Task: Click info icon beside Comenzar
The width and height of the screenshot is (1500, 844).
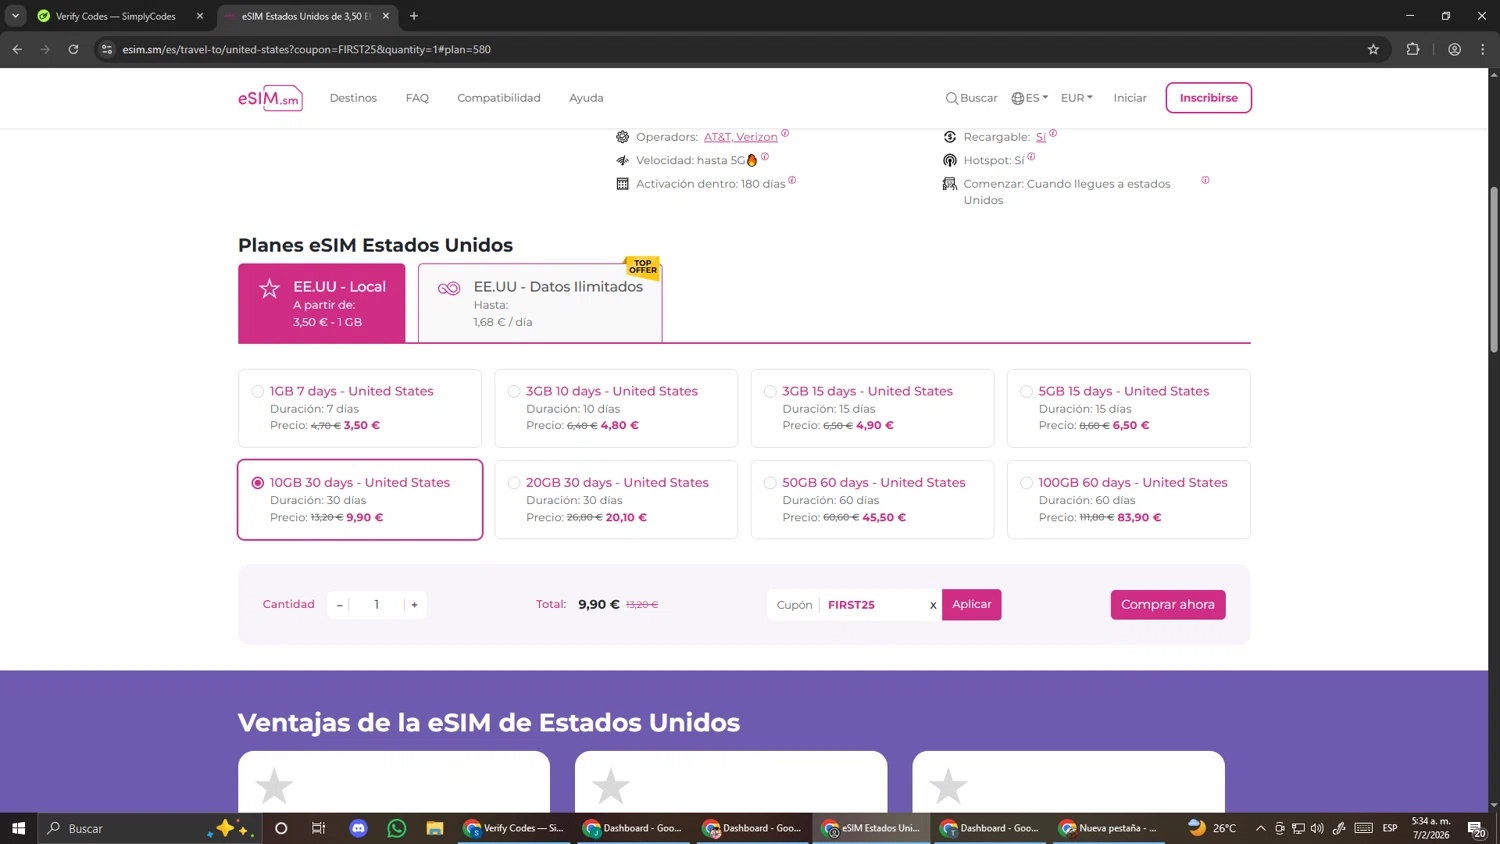Action: pyautogui.click(x=1205, y=180)
